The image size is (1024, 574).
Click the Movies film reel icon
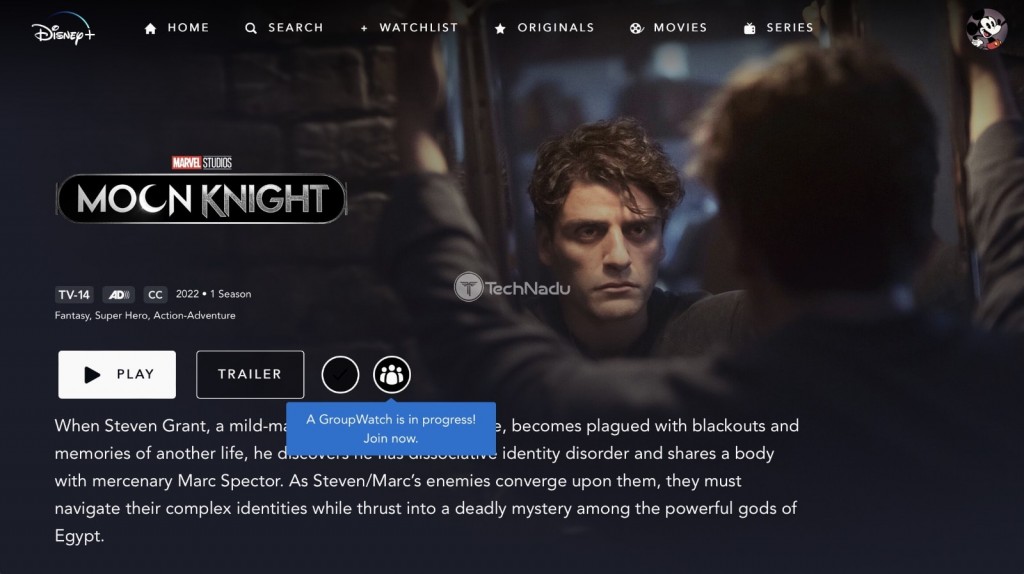point(637,28)
